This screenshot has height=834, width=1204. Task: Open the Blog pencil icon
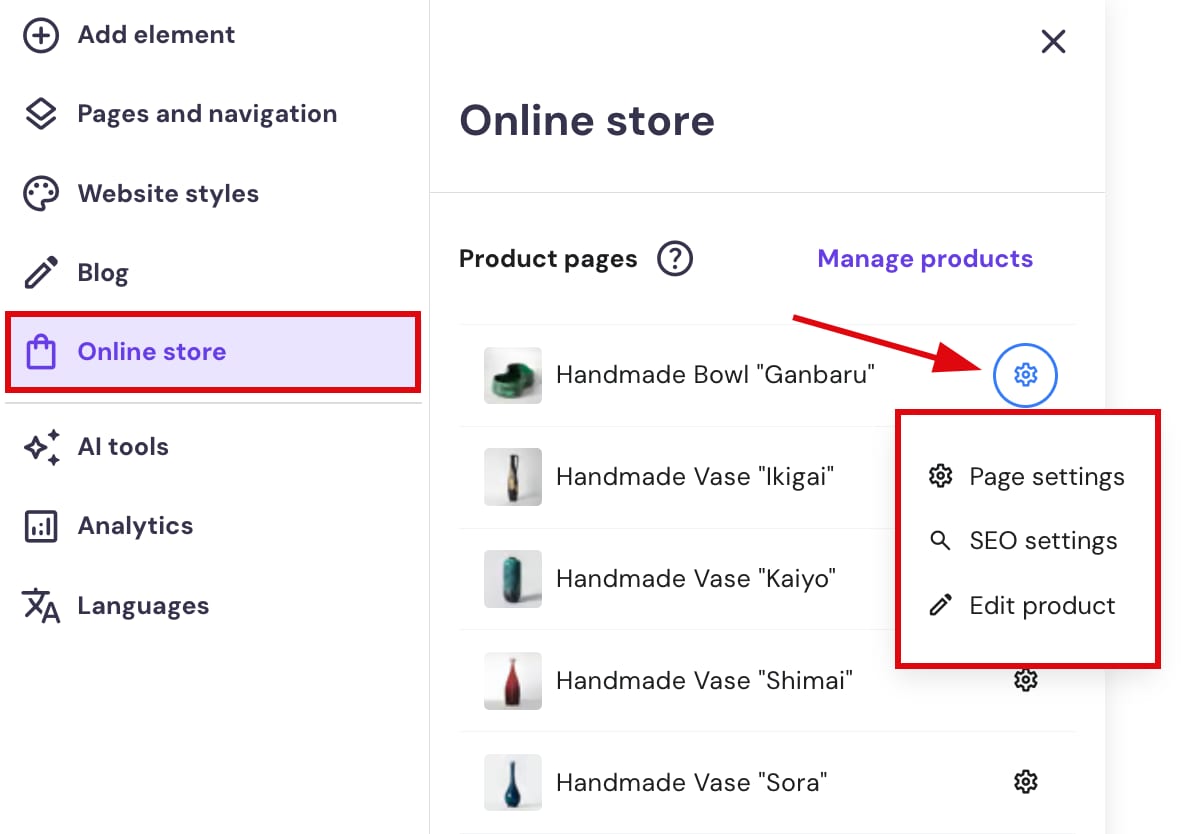(x=41, y=273)
